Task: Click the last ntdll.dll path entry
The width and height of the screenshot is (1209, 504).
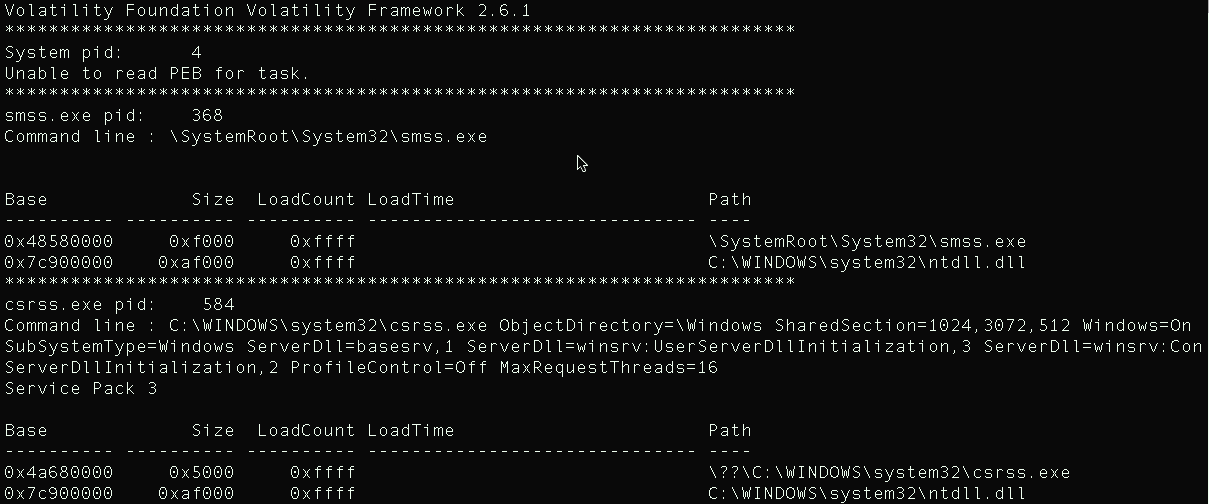Action: (867, 493)
